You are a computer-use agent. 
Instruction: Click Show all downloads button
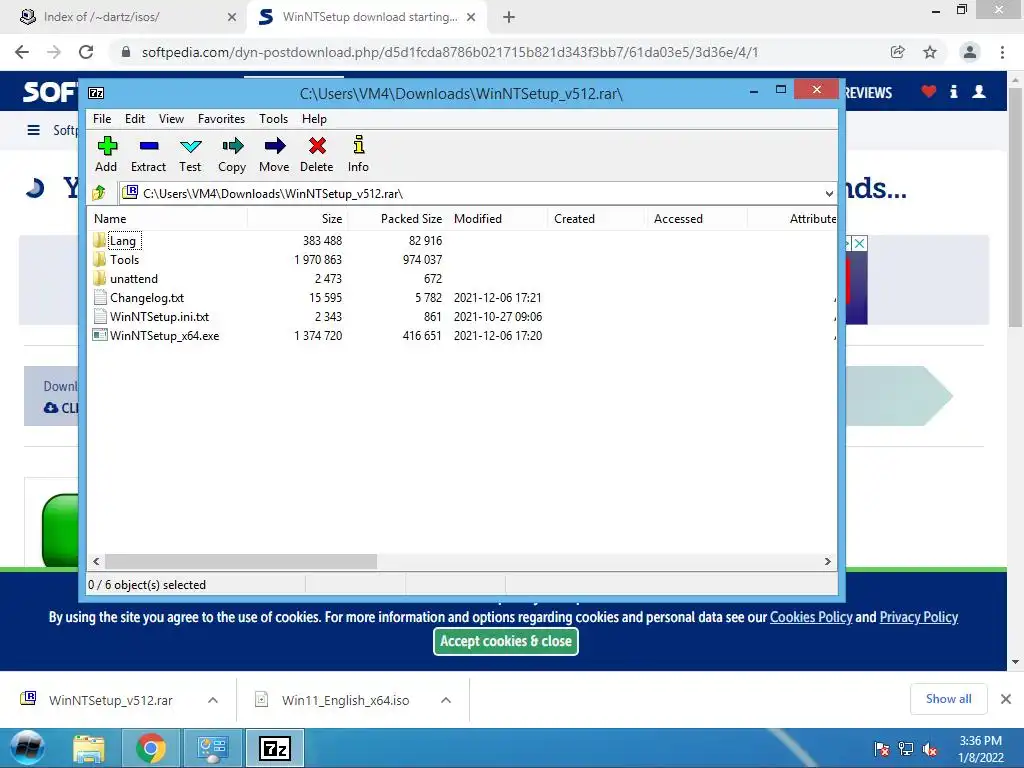(x=948, y=699)
